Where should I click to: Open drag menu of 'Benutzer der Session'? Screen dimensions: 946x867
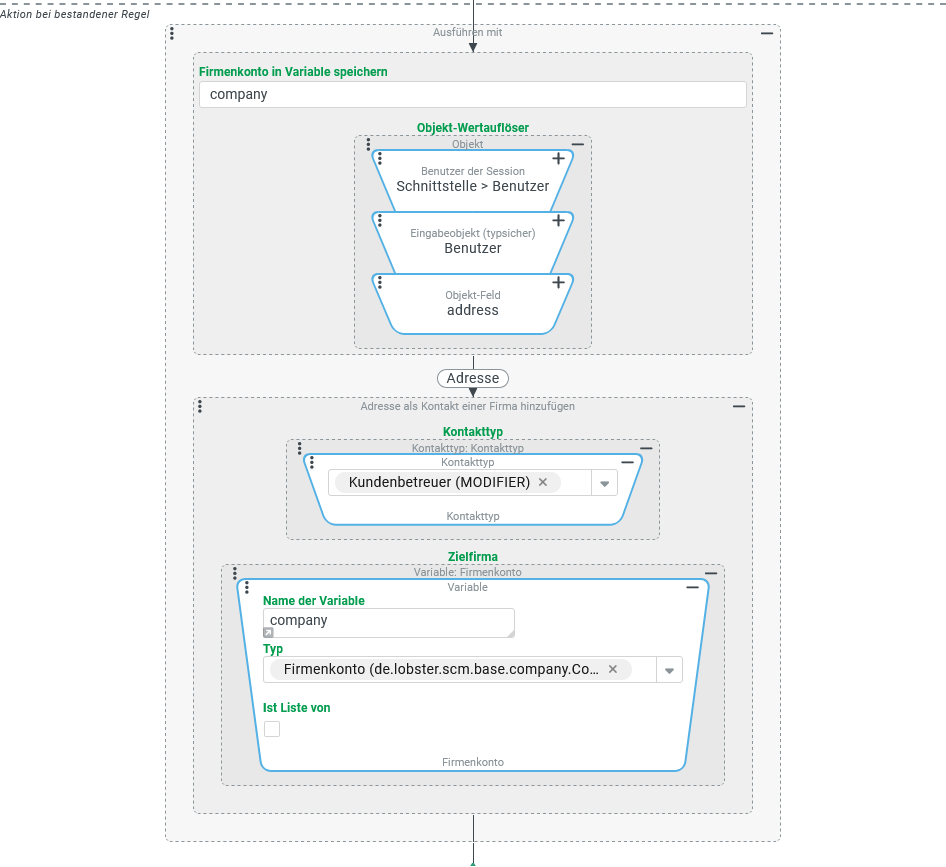click(380, 158)
